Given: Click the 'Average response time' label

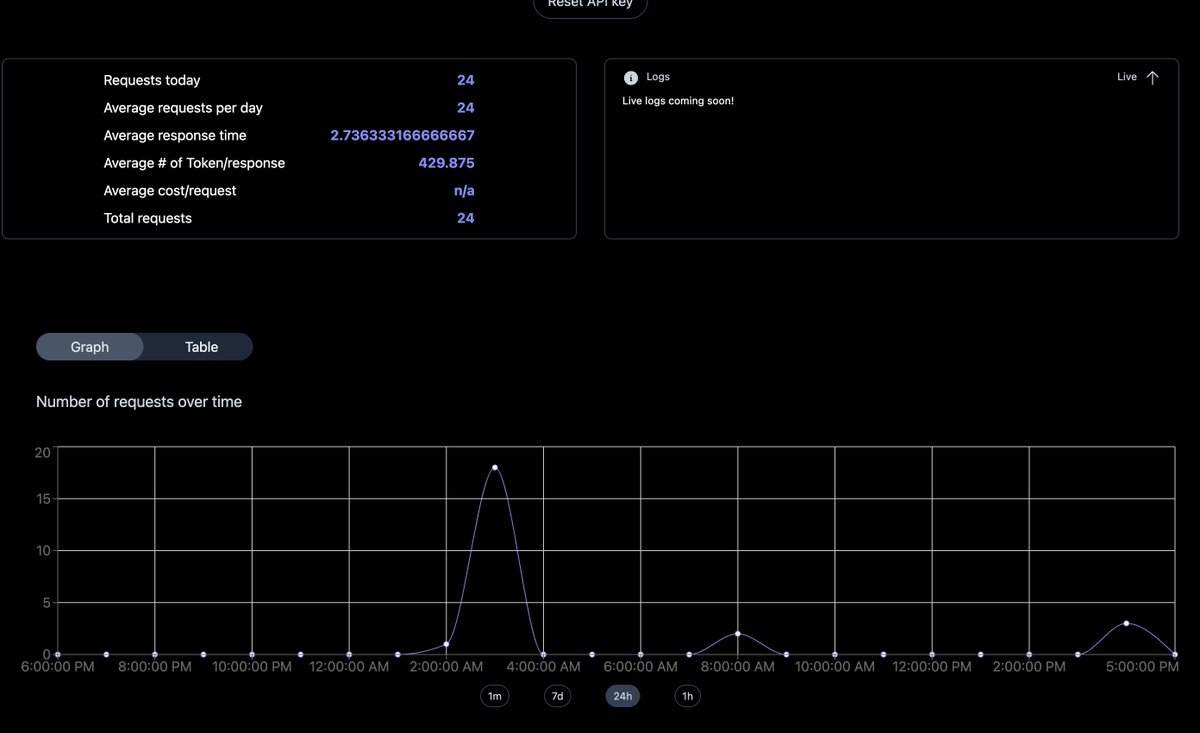Looking at the screenshot, I should click(175, 135).
